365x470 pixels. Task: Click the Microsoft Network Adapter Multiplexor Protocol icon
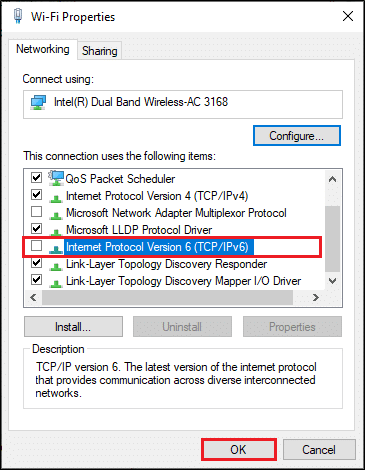click(56, 215)
